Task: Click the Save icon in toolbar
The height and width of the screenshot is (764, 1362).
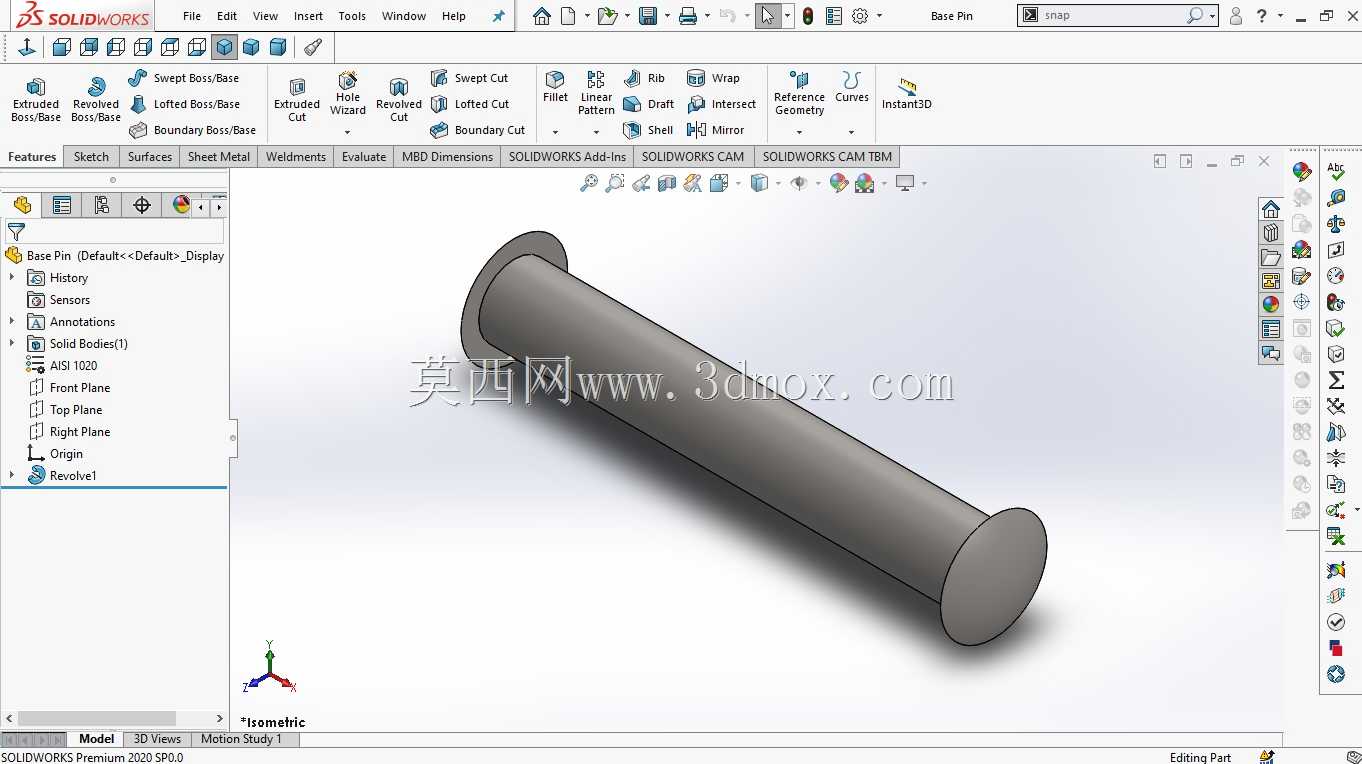Action: click(647, 16)
